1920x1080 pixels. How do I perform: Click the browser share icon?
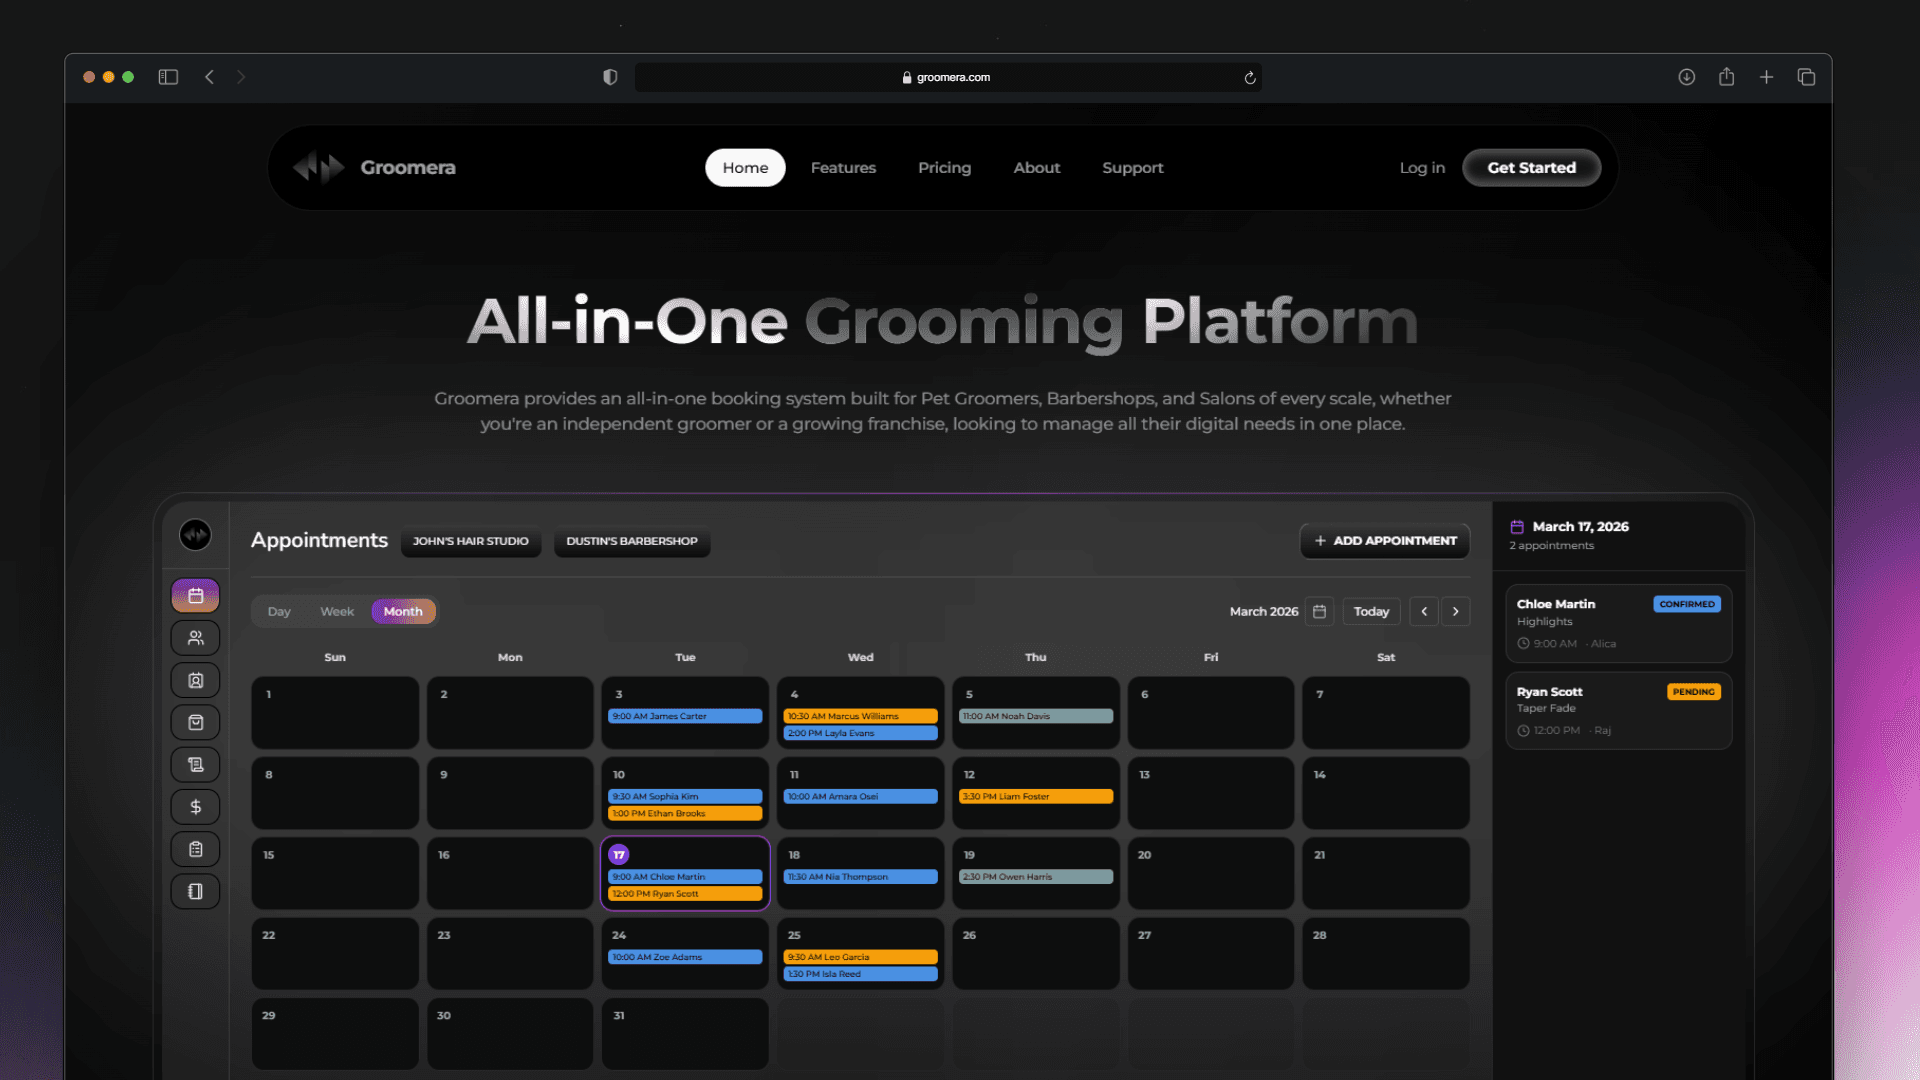tap(1727, 77)
